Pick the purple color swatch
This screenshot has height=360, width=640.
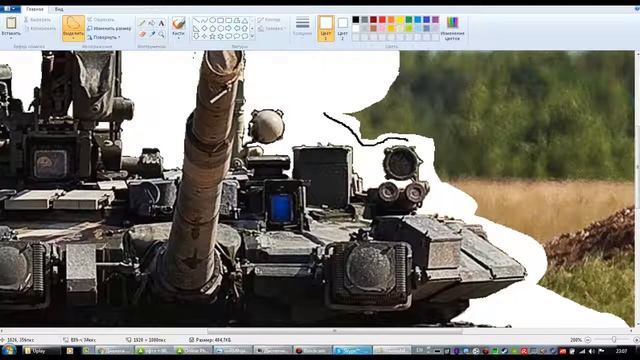(x=435, y=20)
